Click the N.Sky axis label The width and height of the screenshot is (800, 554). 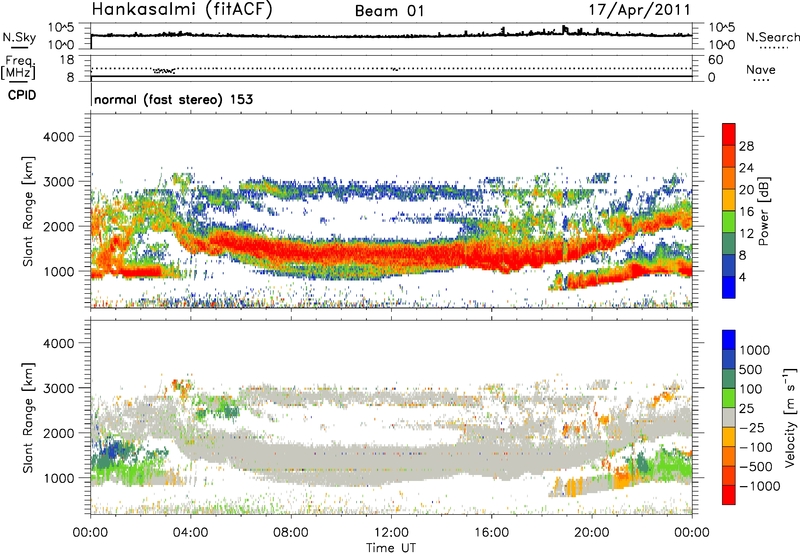coord(19,37)
